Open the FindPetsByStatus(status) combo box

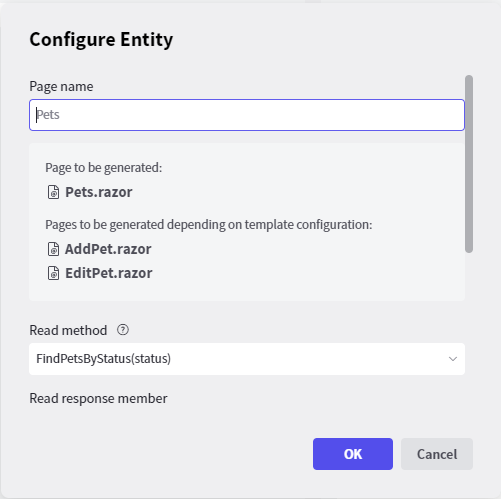(247, 359)
